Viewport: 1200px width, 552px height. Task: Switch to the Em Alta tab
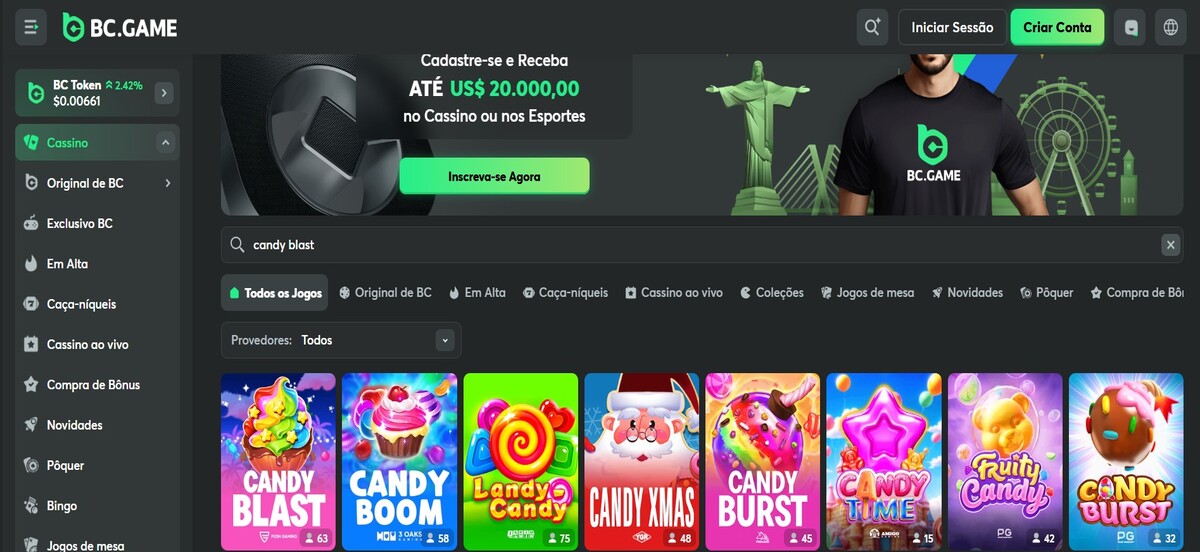pyautogui.click(x=477, y=293)
